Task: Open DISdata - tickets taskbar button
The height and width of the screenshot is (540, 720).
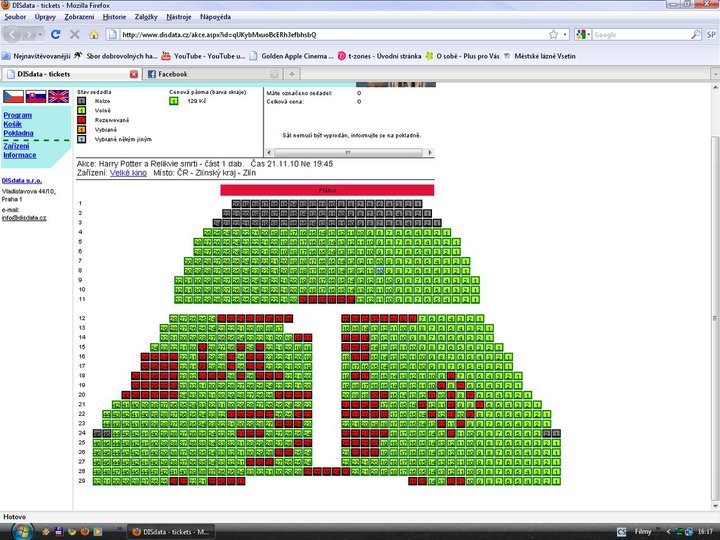Action: point(171,532)
